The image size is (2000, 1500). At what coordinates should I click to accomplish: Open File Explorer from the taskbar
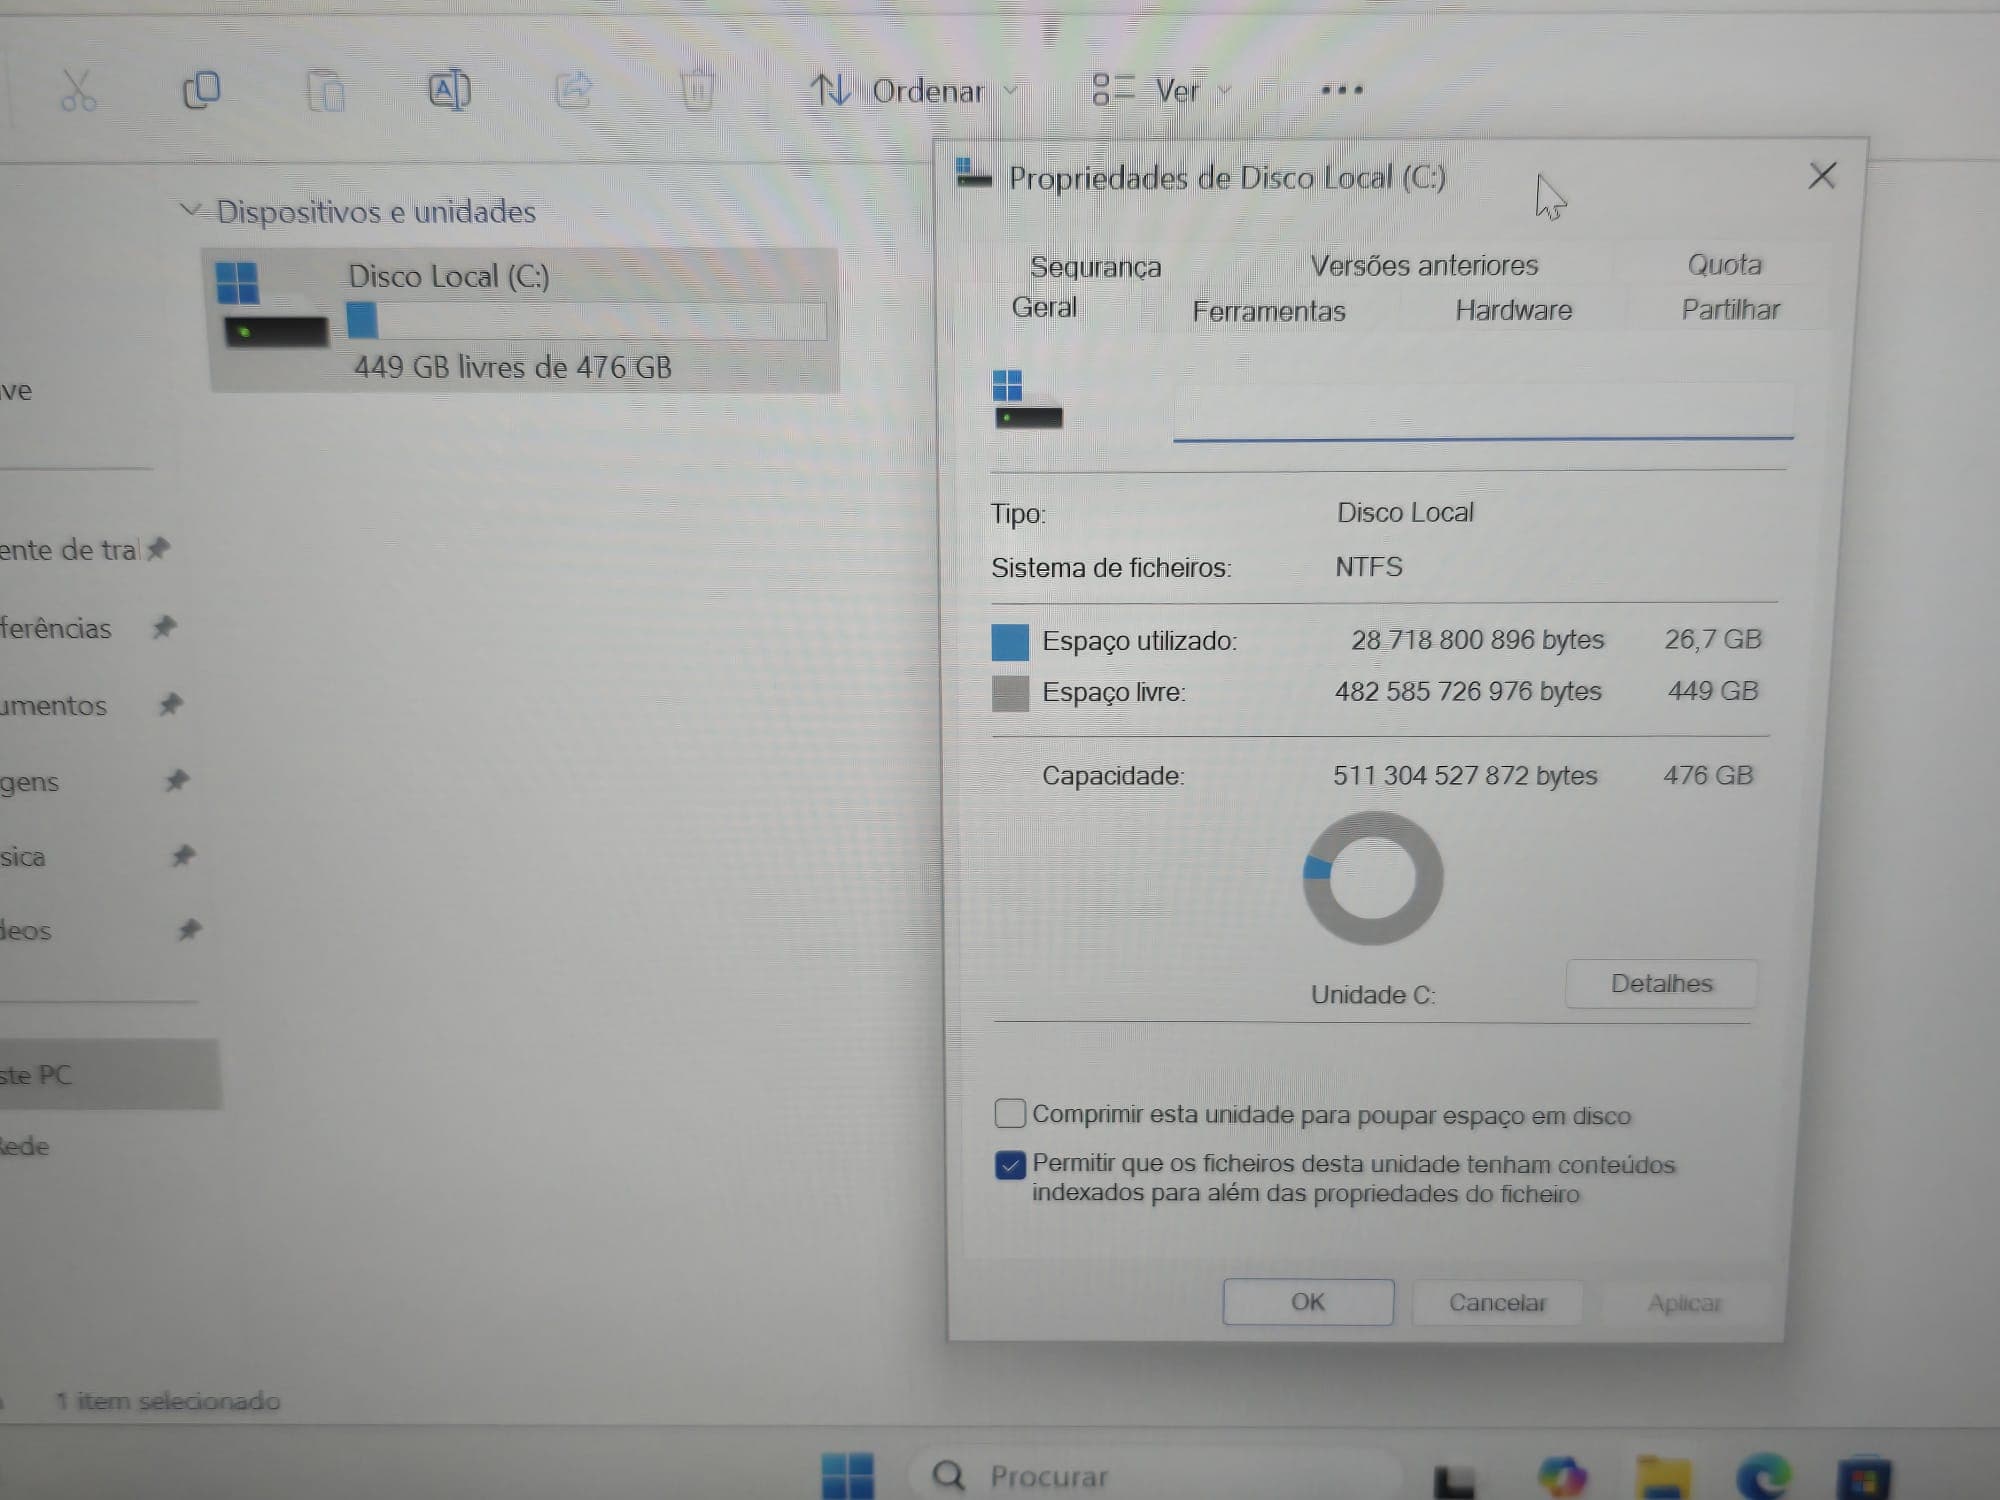[x=1663, y=1478]
